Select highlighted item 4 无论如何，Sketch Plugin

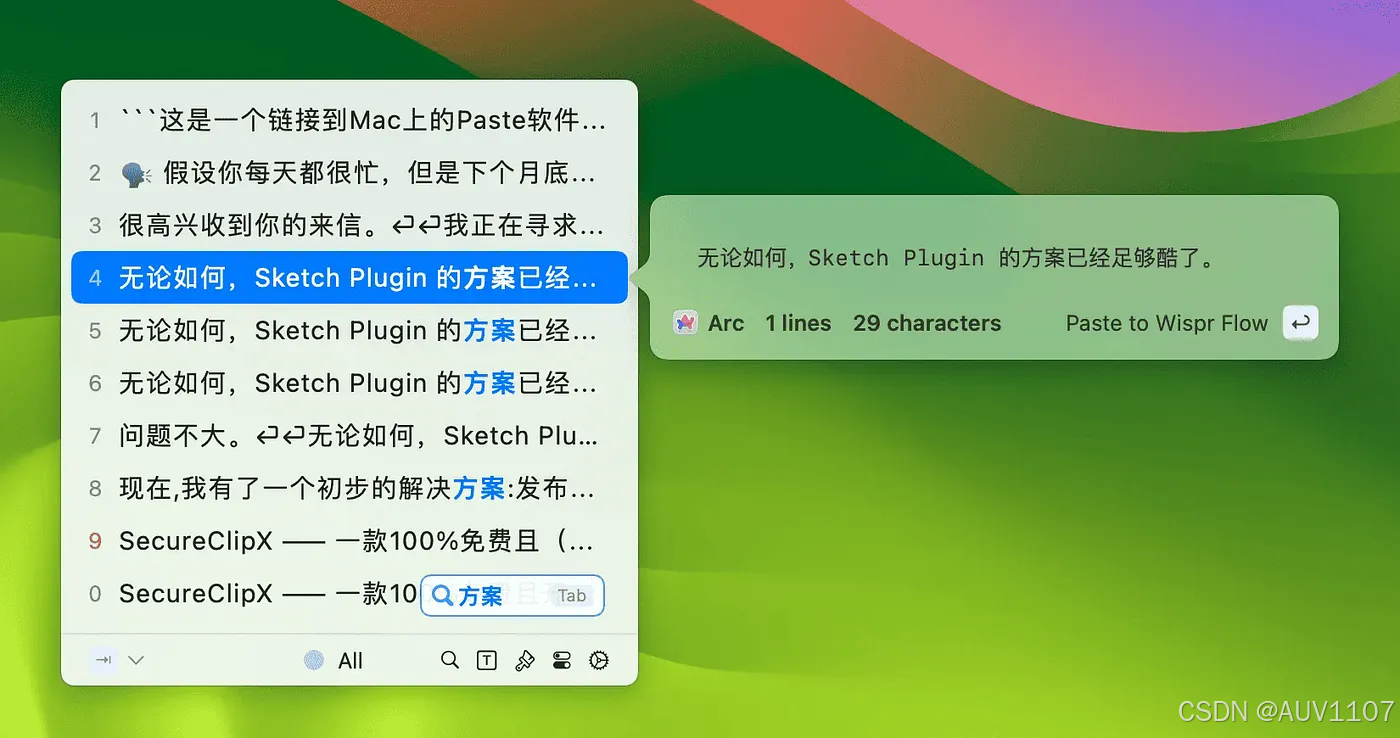[x=349, y=277]
